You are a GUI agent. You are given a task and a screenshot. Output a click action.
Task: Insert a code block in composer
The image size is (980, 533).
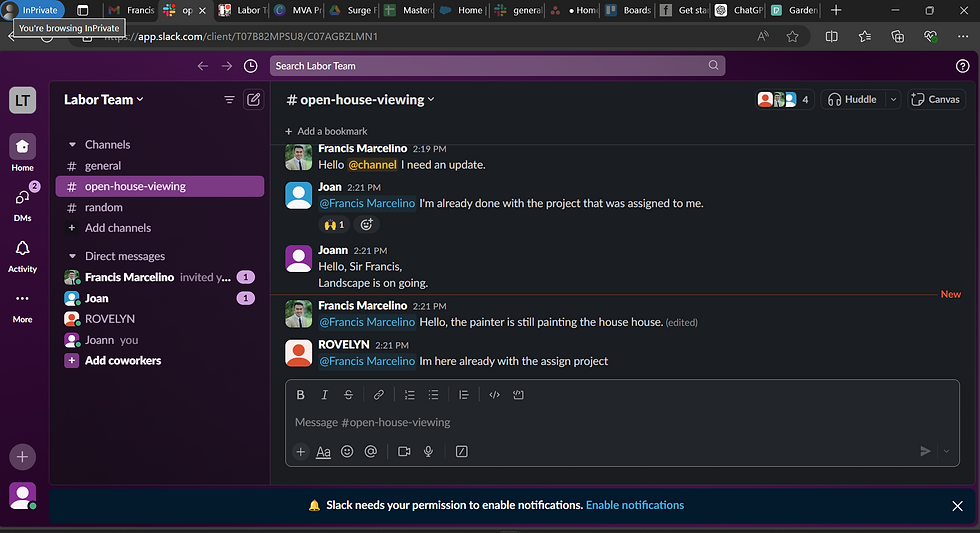(518, 395)
